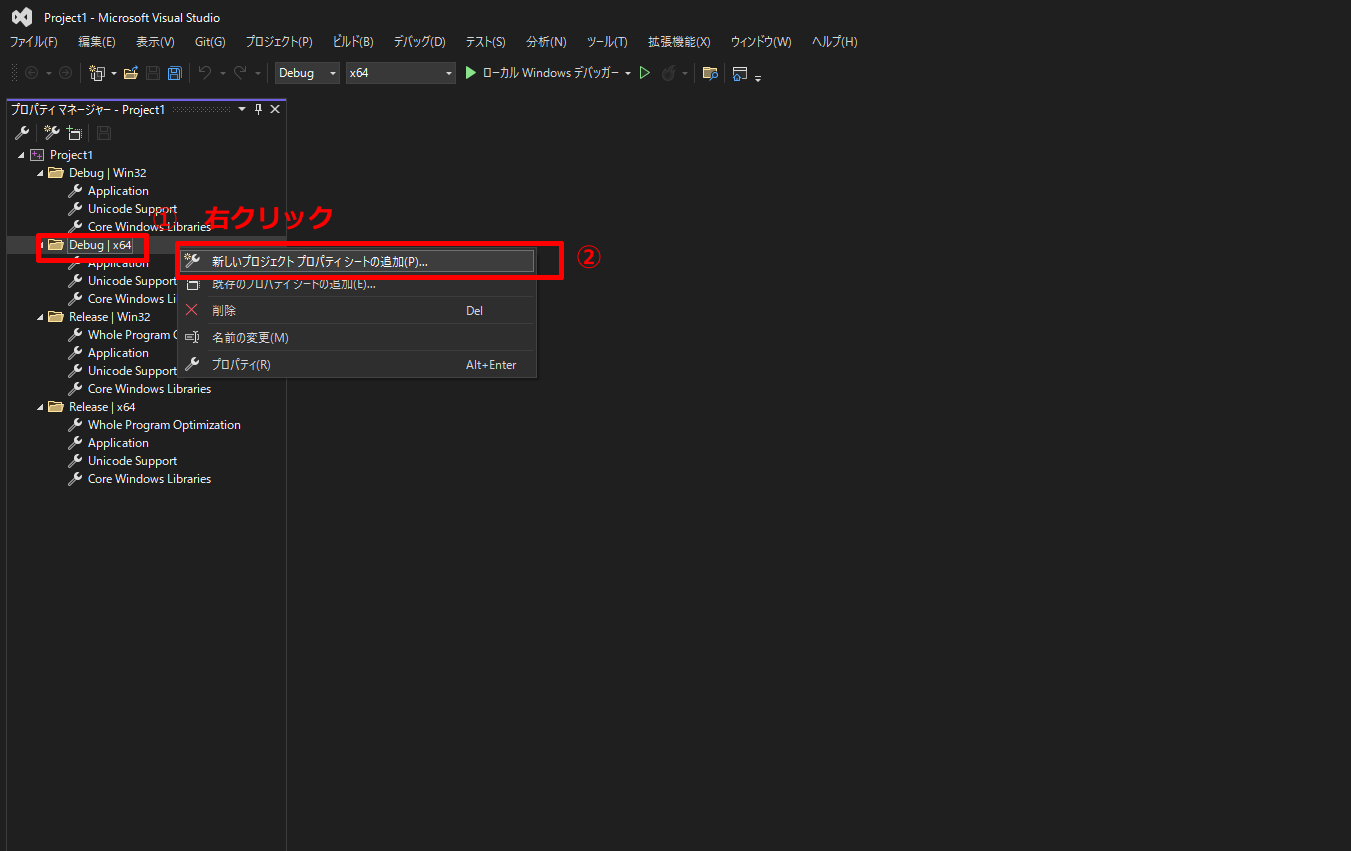Open the x64 solution platform dropdown

point(400,73)
